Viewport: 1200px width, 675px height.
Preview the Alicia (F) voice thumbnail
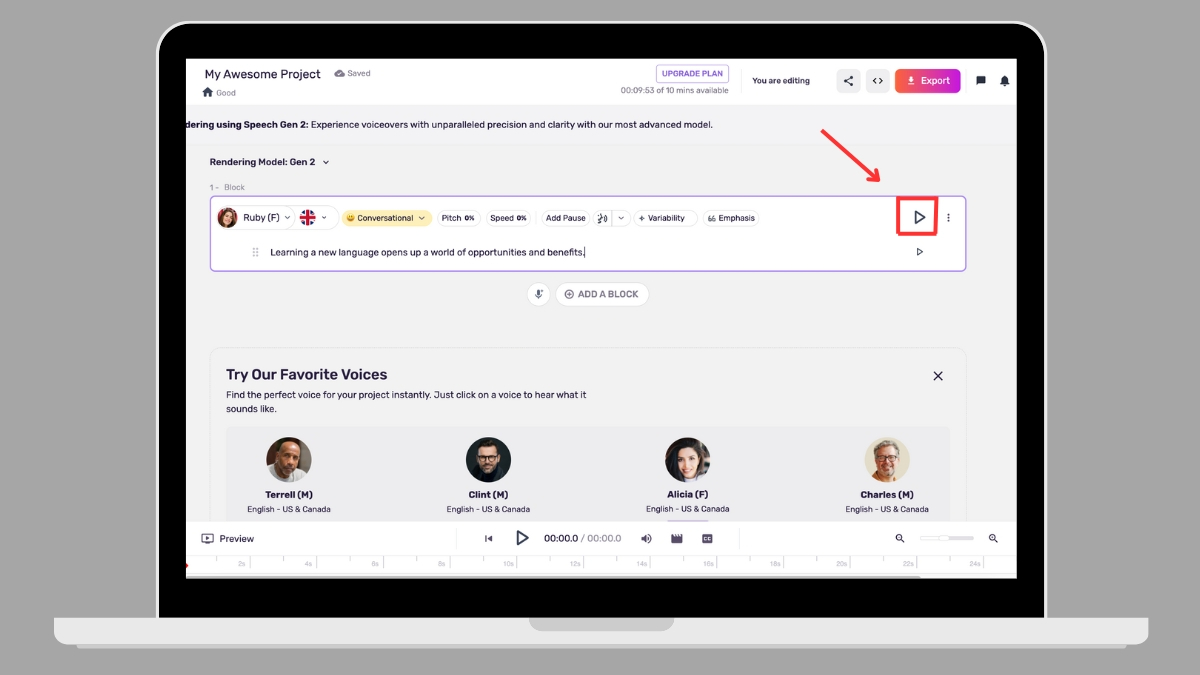[x=687, y=460]
